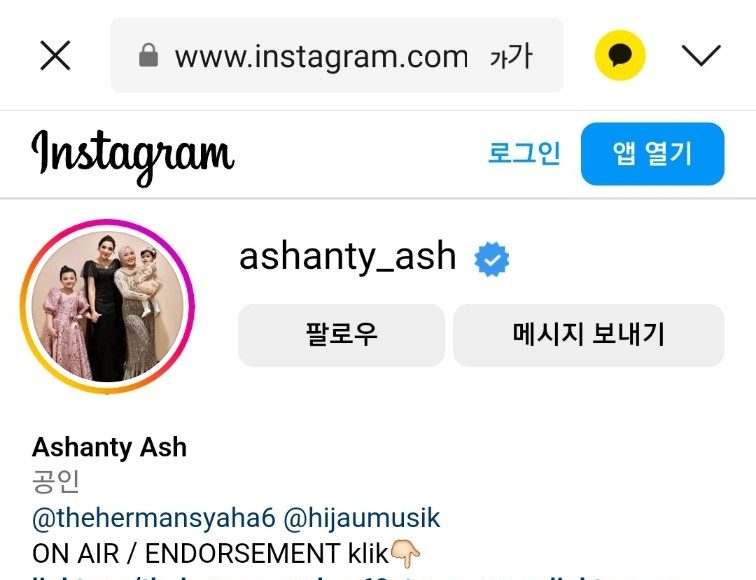This screenshot has height=580, width=756.
Task: Tap the blue 앱 열기 button
Action: 652,154
